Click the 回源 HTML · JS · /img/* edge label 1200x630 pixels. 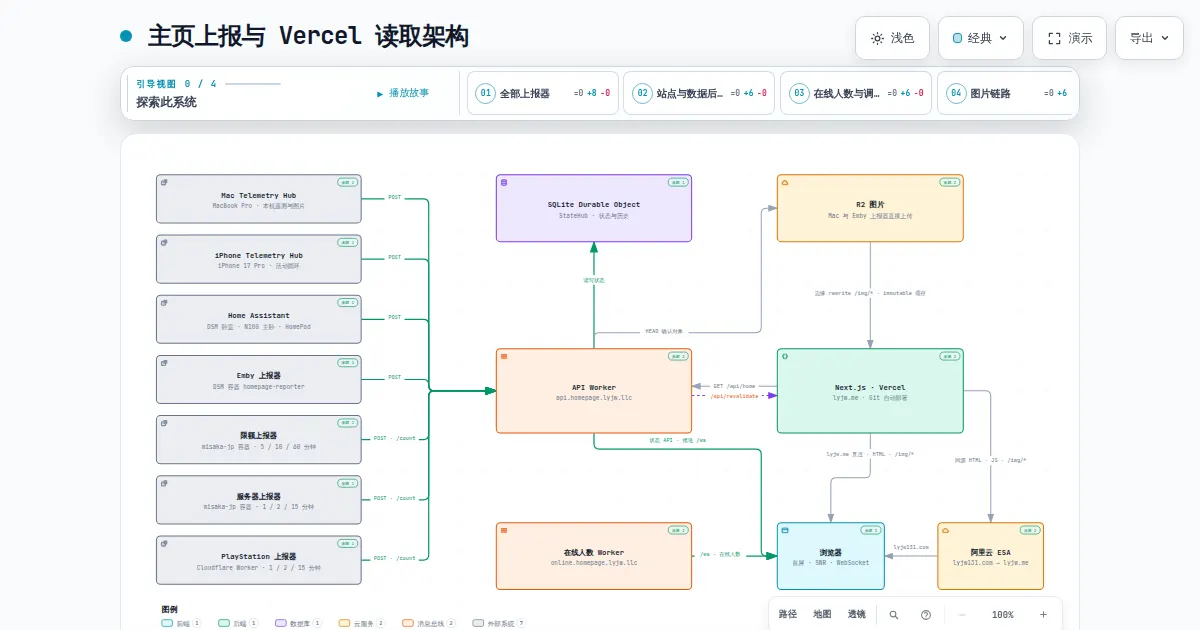tap(991, 460)
